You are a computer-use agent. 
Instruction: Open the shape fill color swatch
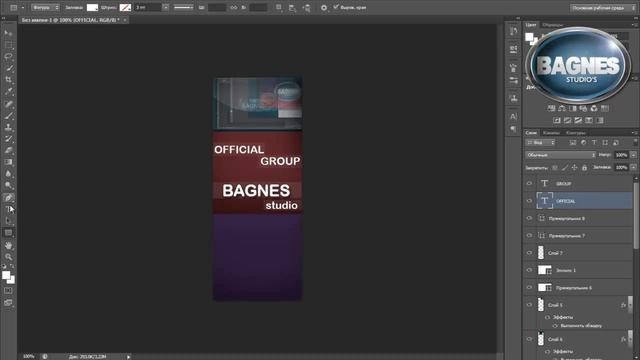[x=92, y=7]
